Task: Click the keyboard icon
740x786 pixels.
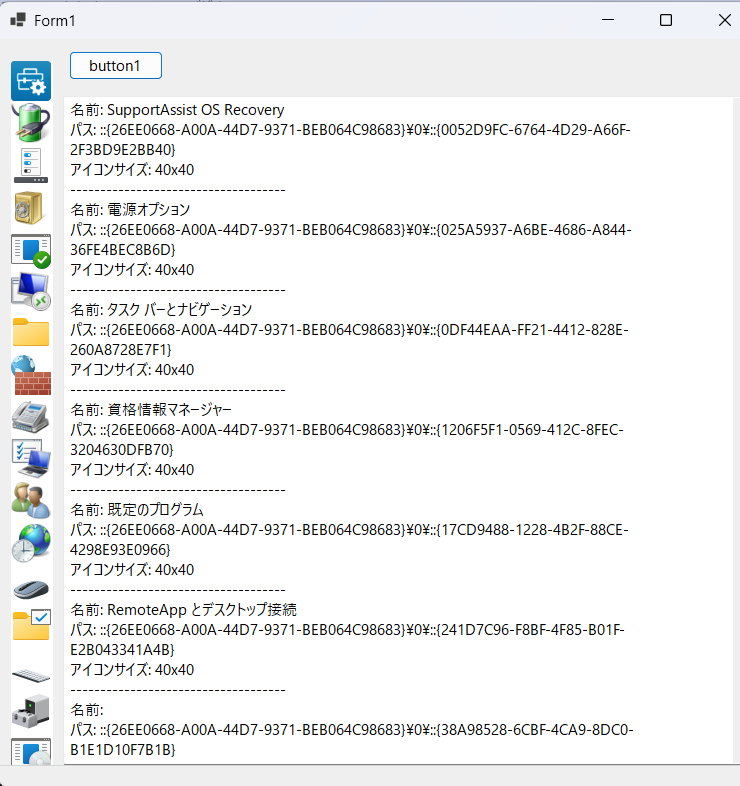Action: click(x=31, y=676)
